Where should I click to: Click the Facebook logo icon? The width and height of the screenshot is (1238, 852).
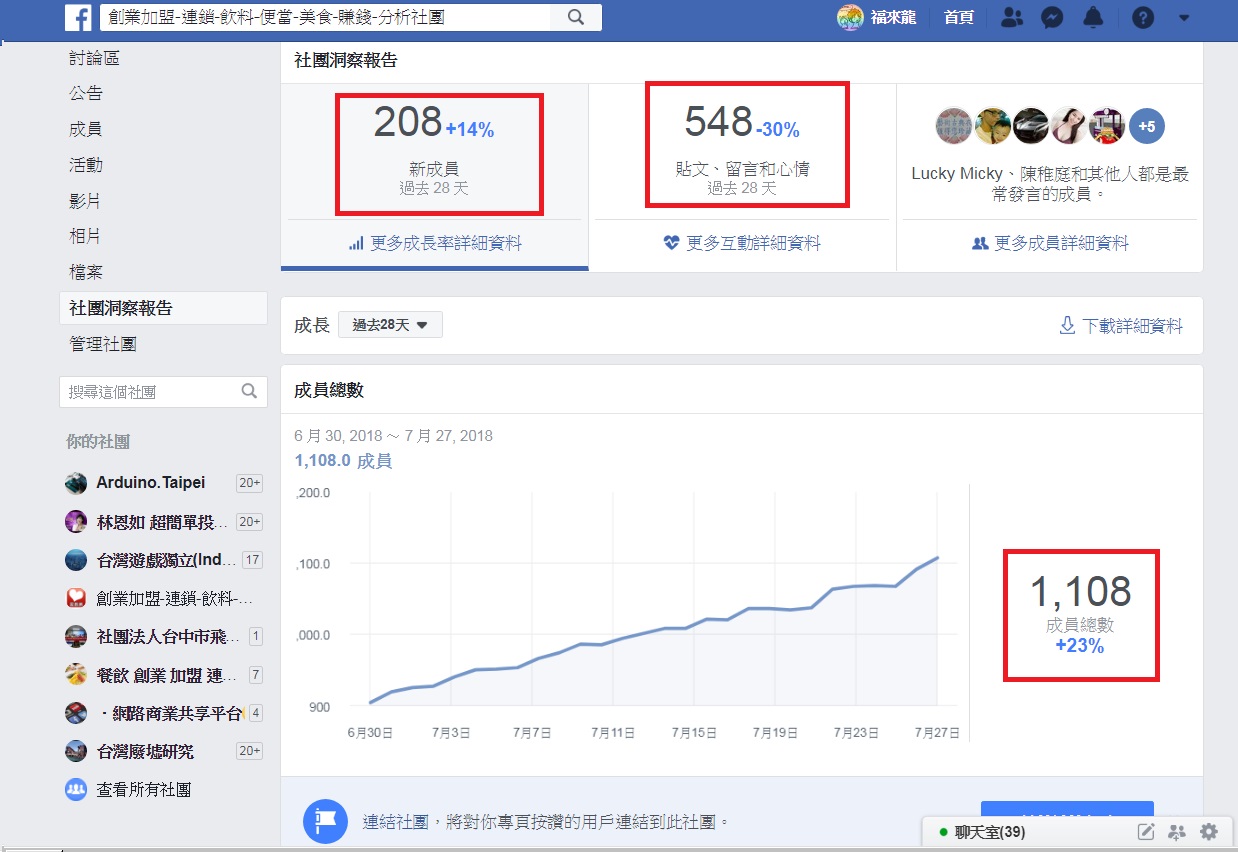click(x=79, y=17)
